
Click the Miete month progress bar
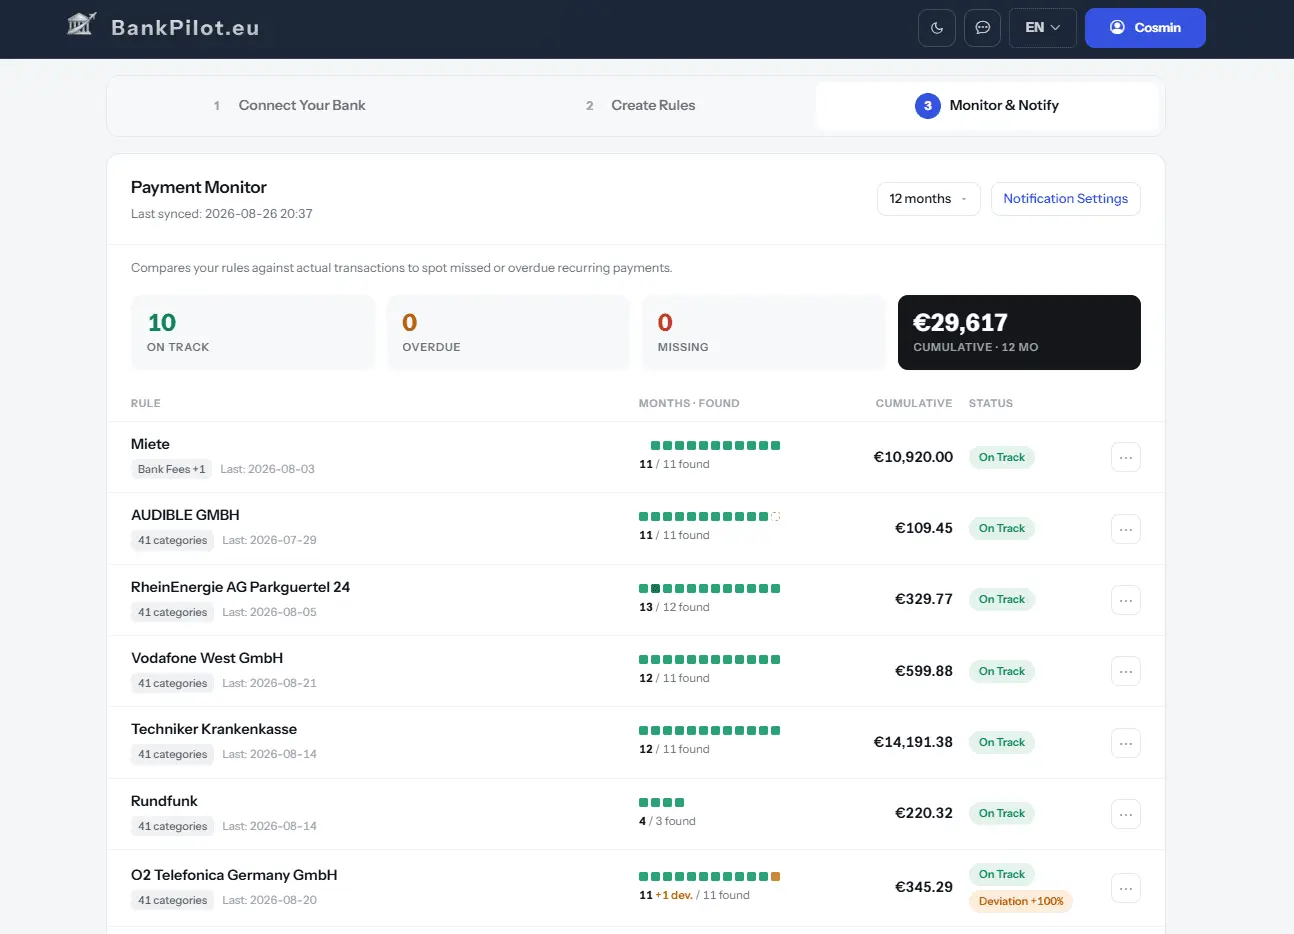point(715,446)
